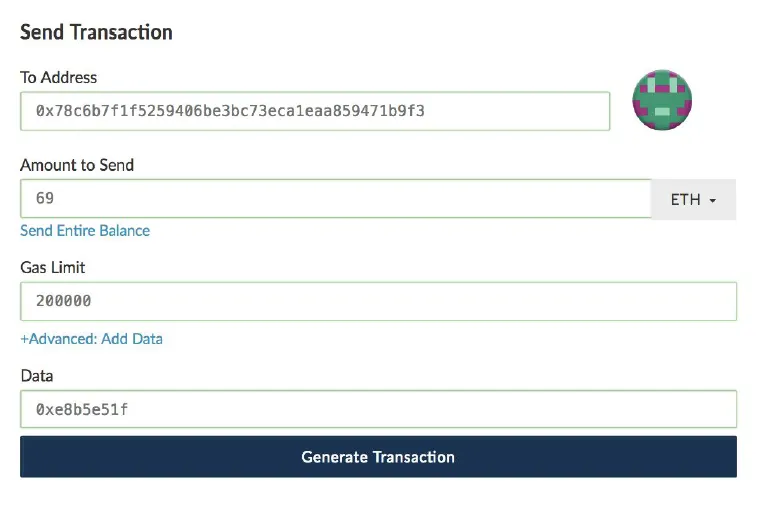This screenshot has width=782, height=508.
Task: Open the ETH currency unit dropdown
Action: [x=693, y=199]
